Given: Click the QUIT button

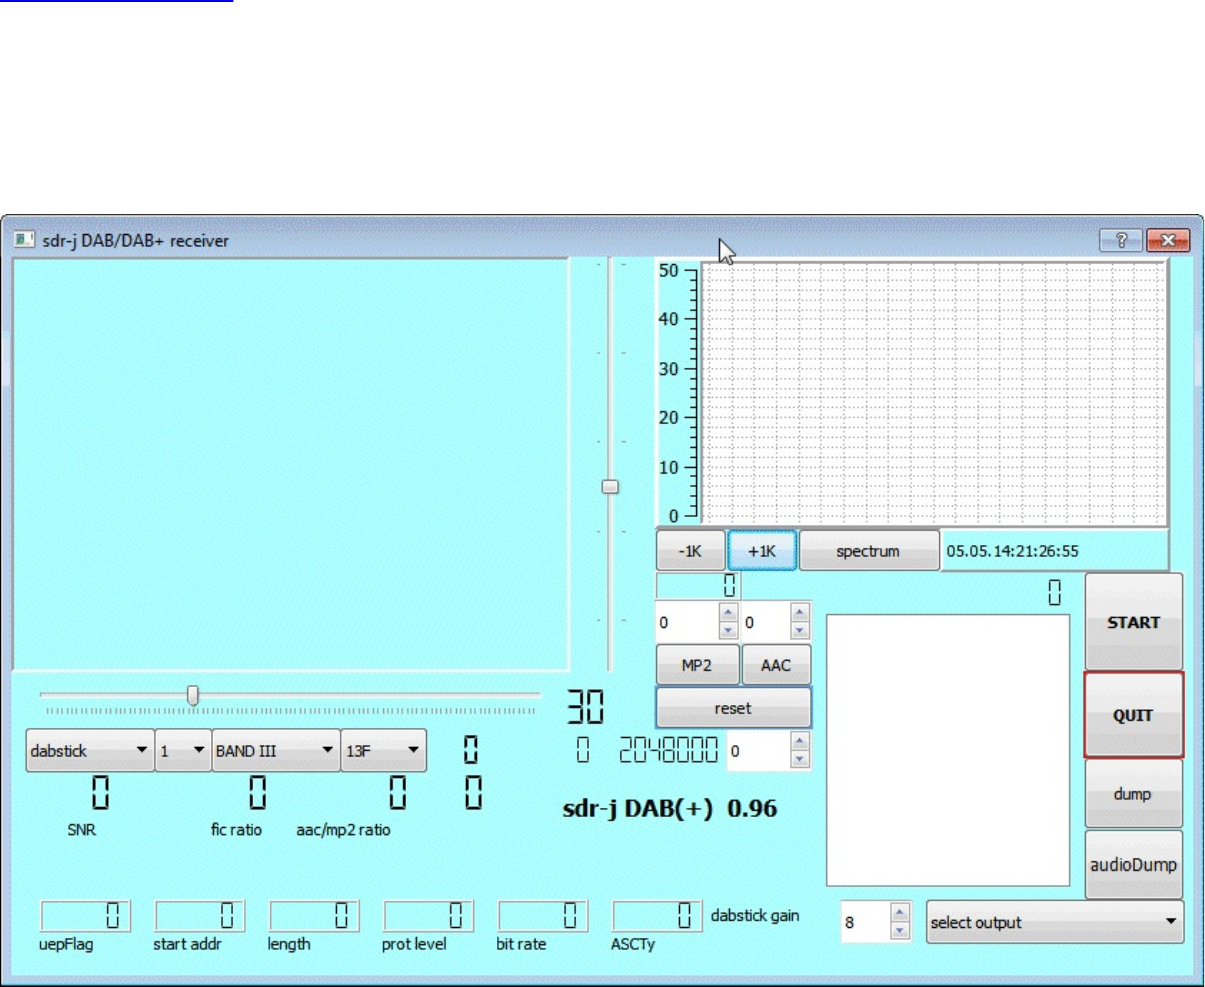Looking at the screenshot, I should click(x=1133, y=715).
